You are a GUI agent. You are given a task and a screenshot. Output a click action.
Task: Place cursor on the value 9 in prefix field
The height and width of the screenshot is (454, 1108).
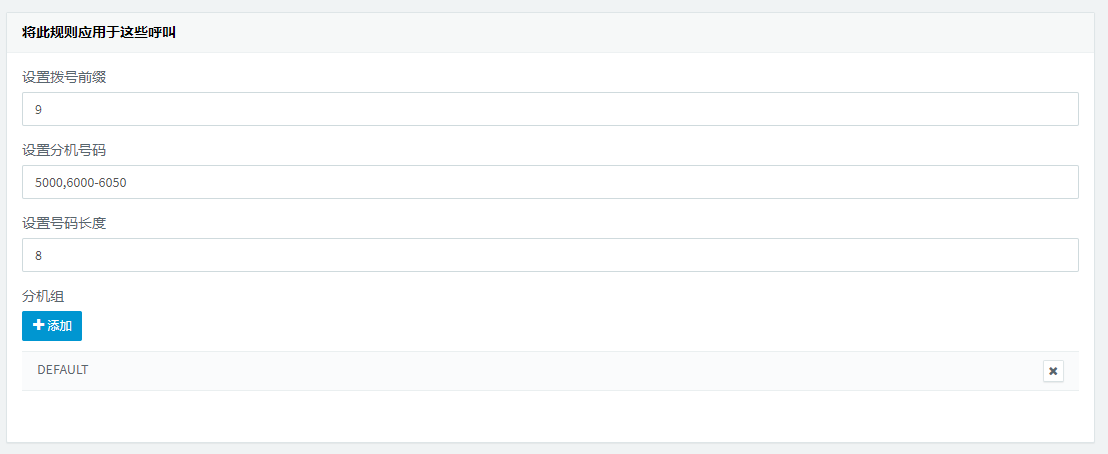pos(38,110)
